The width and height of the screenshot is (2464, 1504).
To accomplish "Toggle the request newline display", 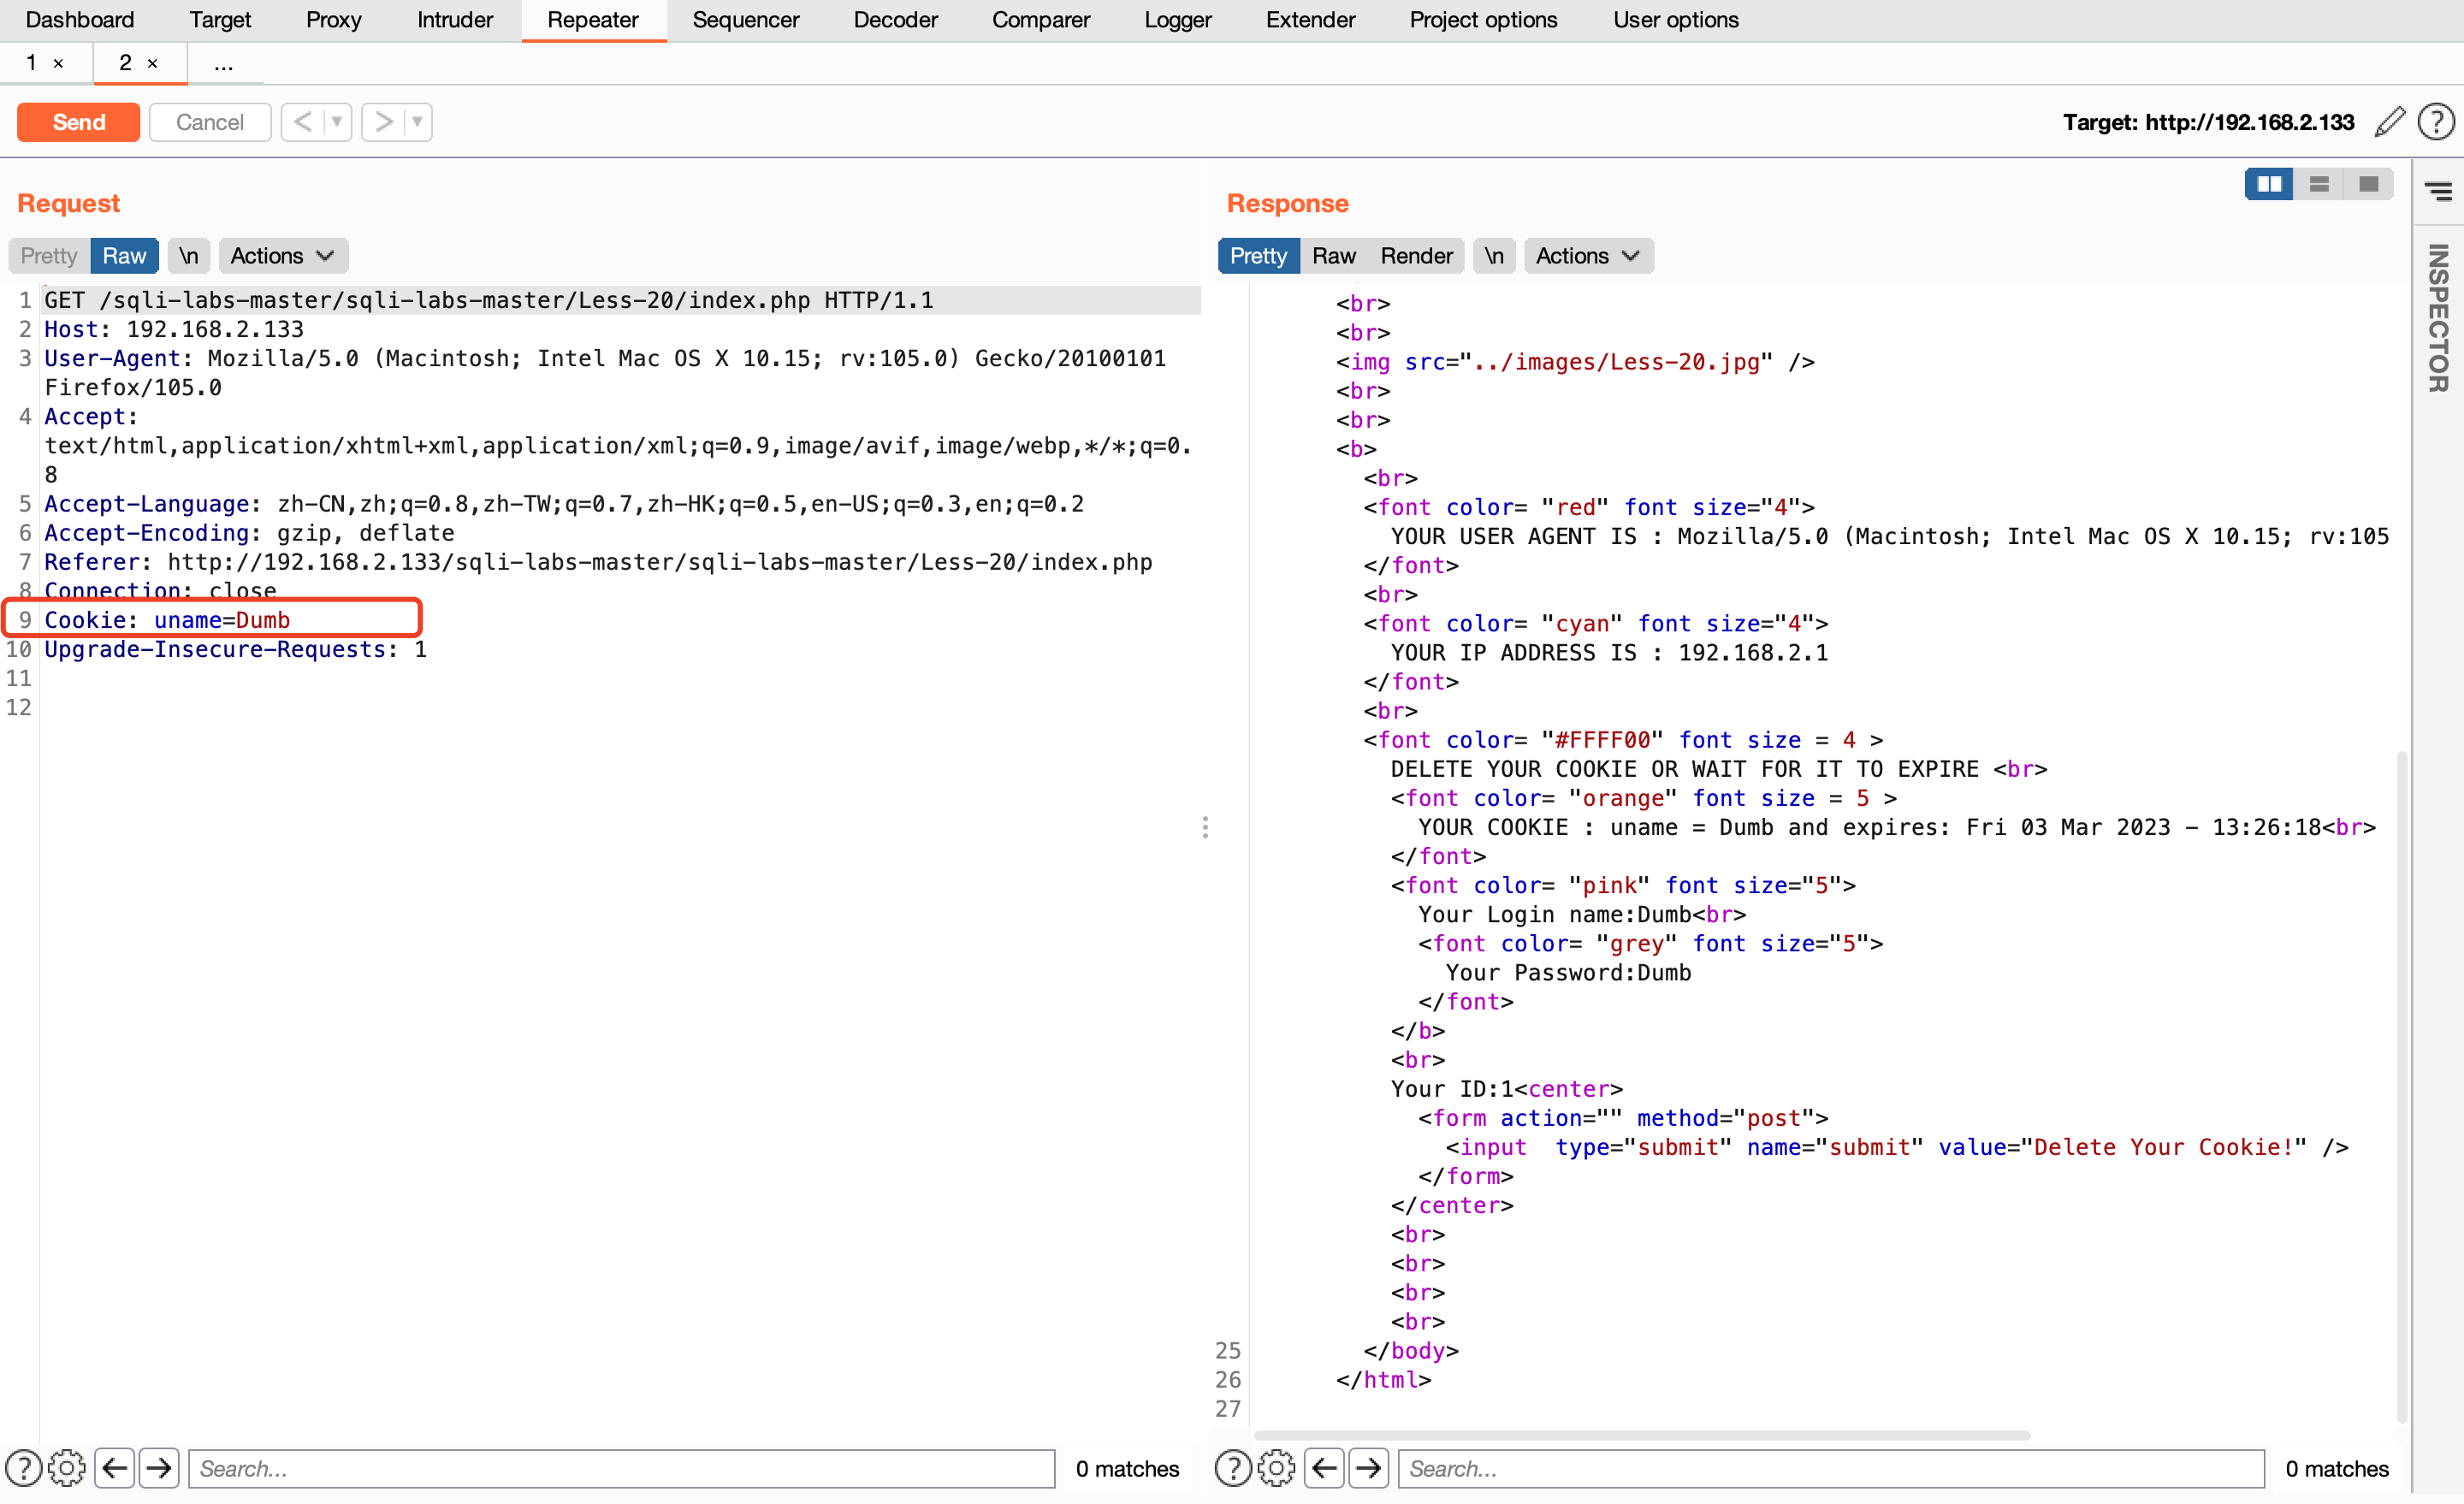I will 189,256.
